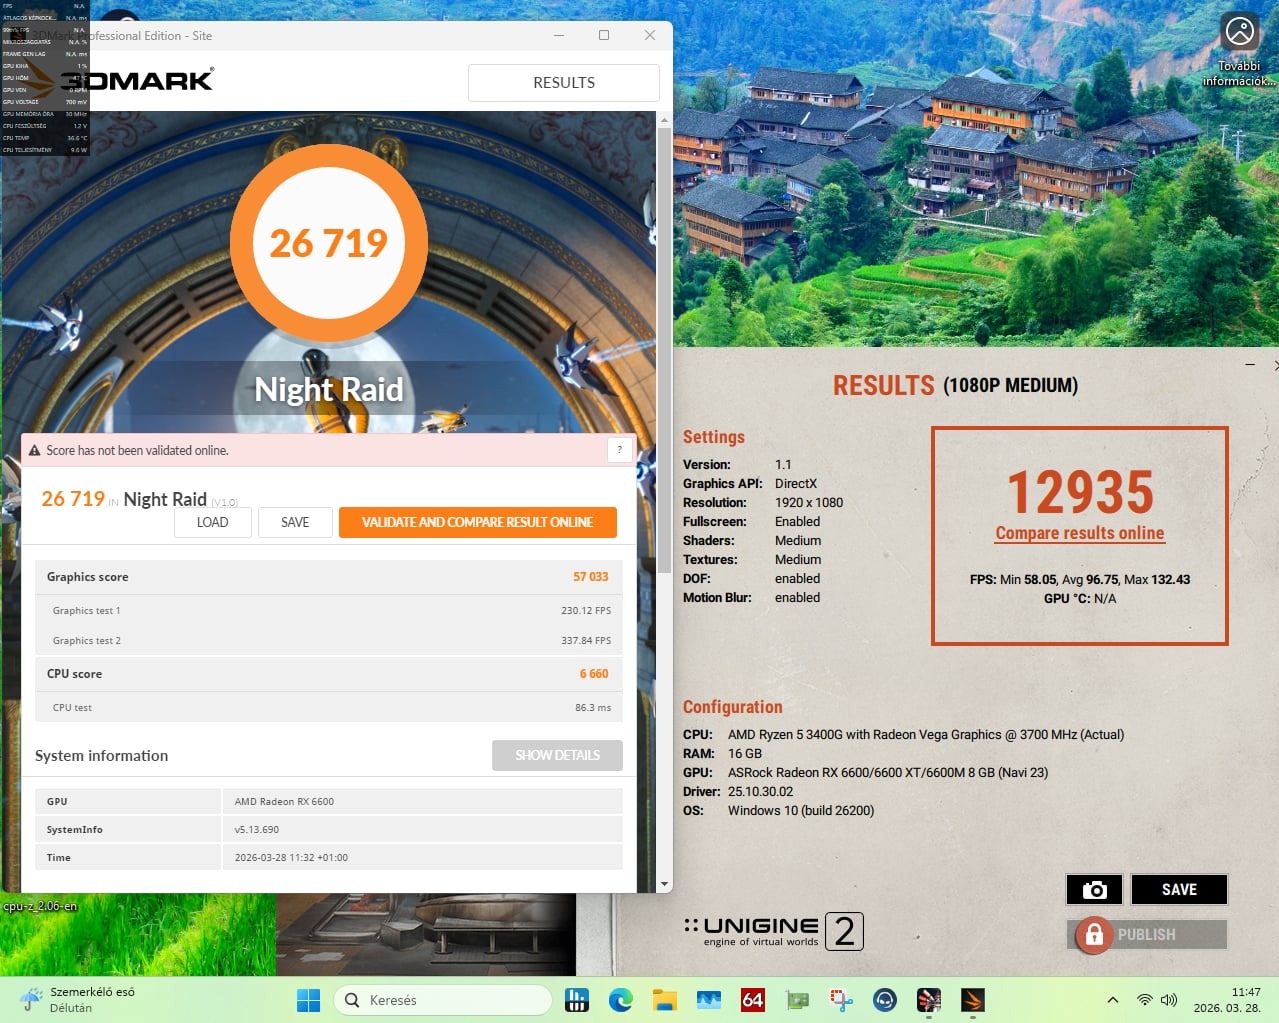Open the Snipping Tool in taskbar
The width and height of the screenshot is (1279, 1023).
[841, 1000]
